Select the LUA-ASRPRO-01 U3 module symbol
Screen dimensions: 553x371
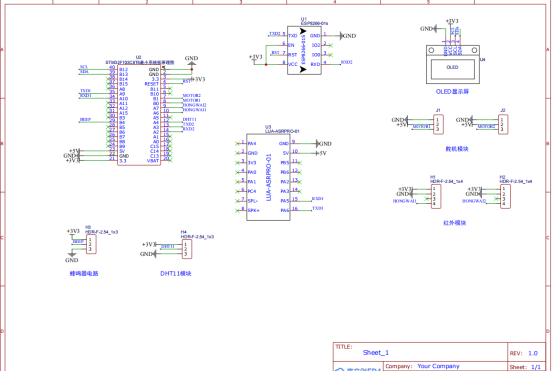pyautogui.click(x=268, y=177)
